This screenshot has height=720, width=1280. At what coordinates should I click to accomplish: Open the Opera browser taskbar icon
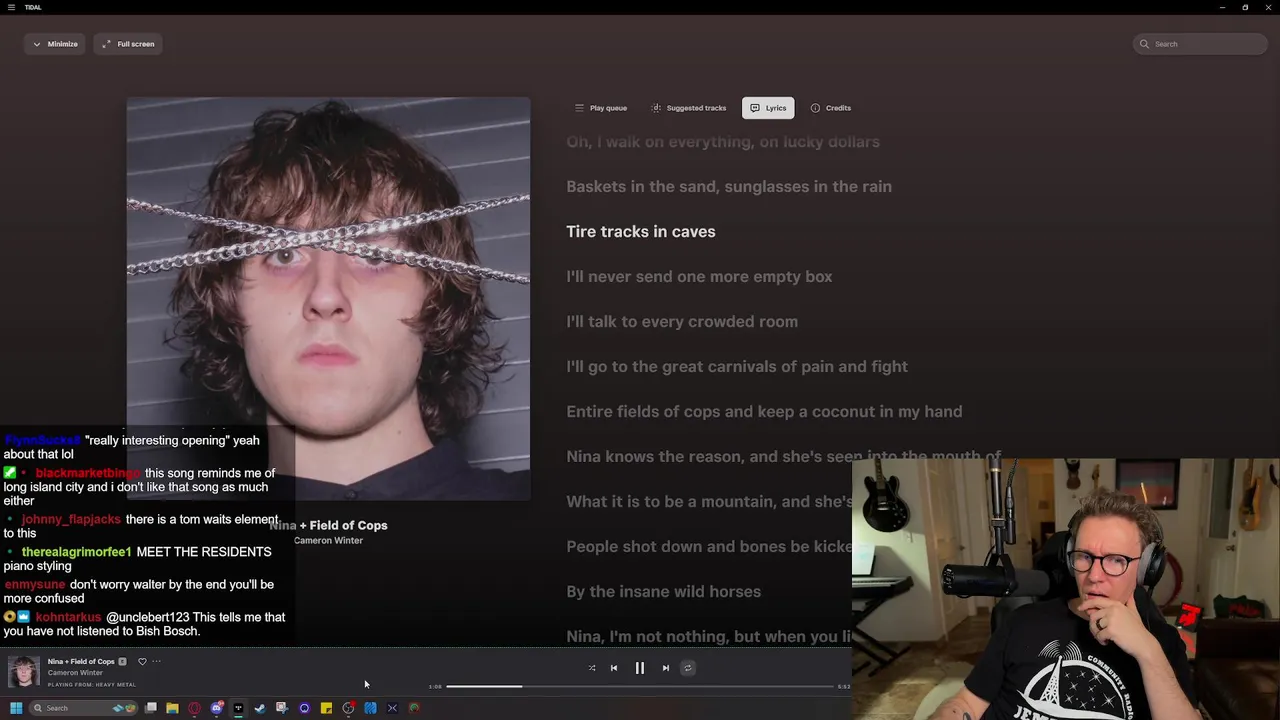194,708
